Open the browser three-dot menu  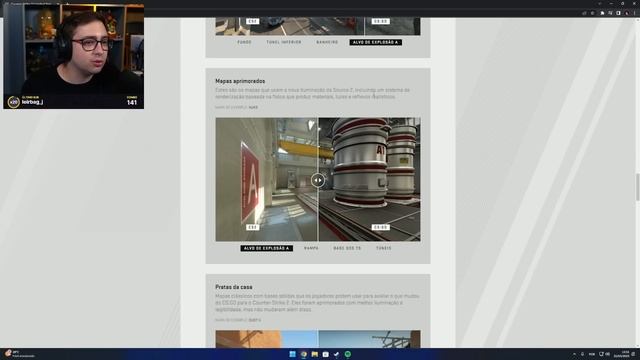(635, 13)
